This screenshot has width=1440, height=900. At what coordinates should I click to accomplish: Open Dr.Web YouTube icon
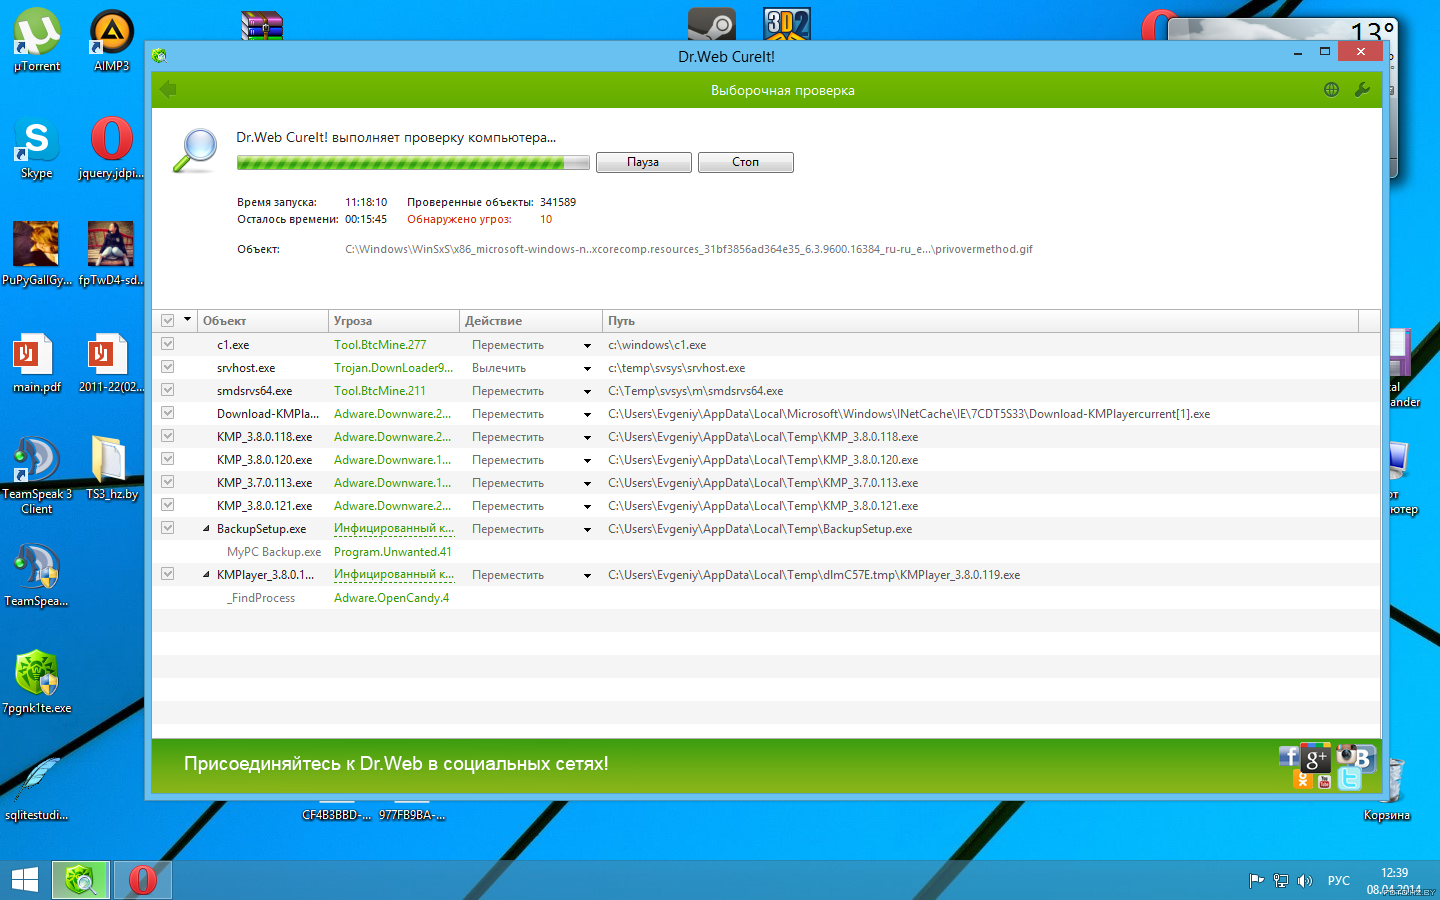(x=1324, y=782)
